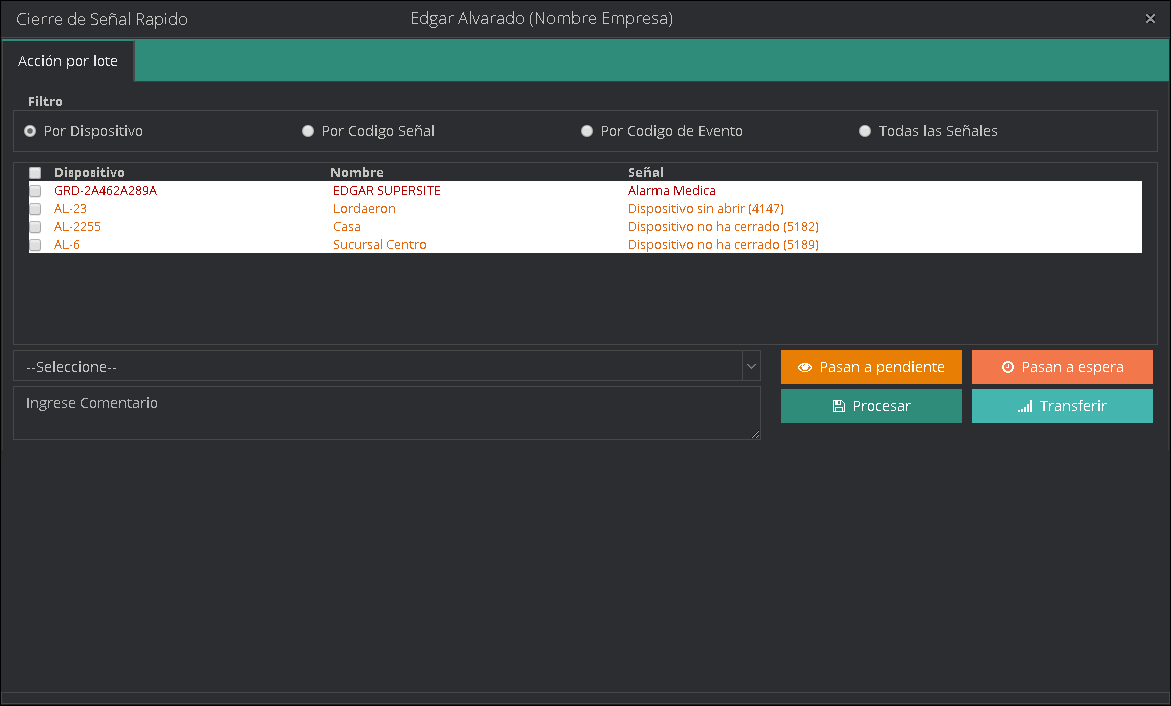The width and height of the screenshot is (1171, 706).
Task: Enable the Todas las Señales filter
Action: tap(865, 131)
